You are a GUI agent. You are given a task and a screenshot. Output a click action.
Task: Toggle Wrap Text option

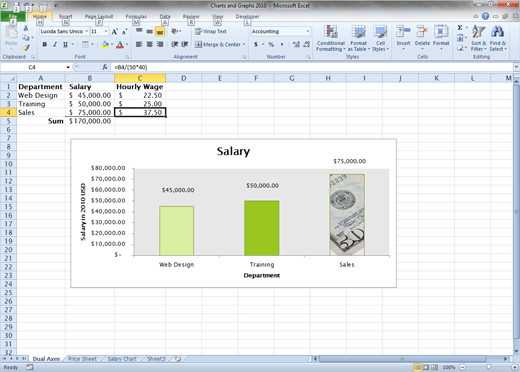point(211,31)
